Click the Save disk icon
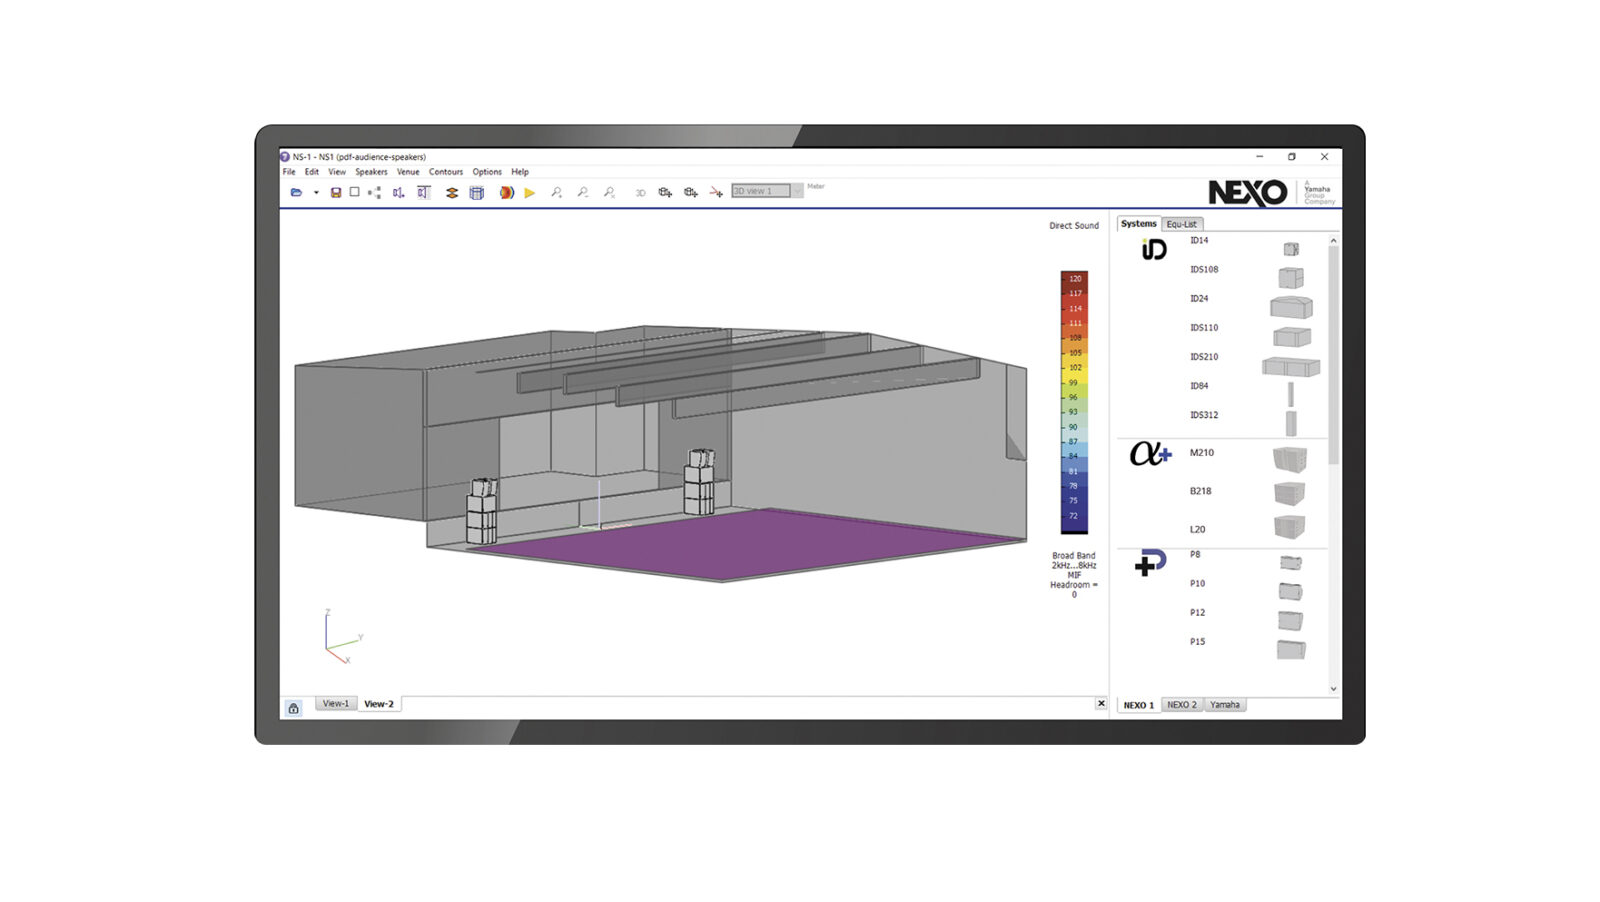 tap(336, 192)
